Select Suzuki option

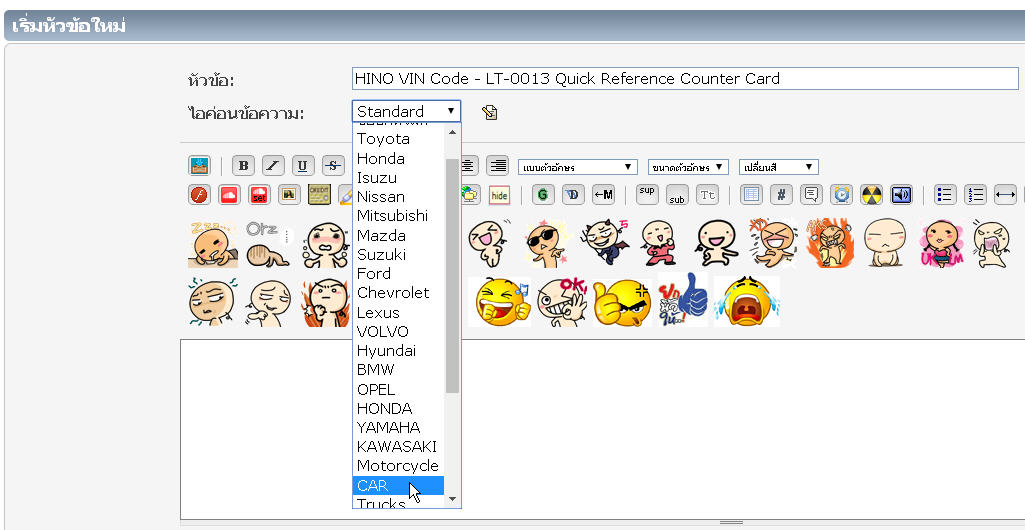(399, 254)
